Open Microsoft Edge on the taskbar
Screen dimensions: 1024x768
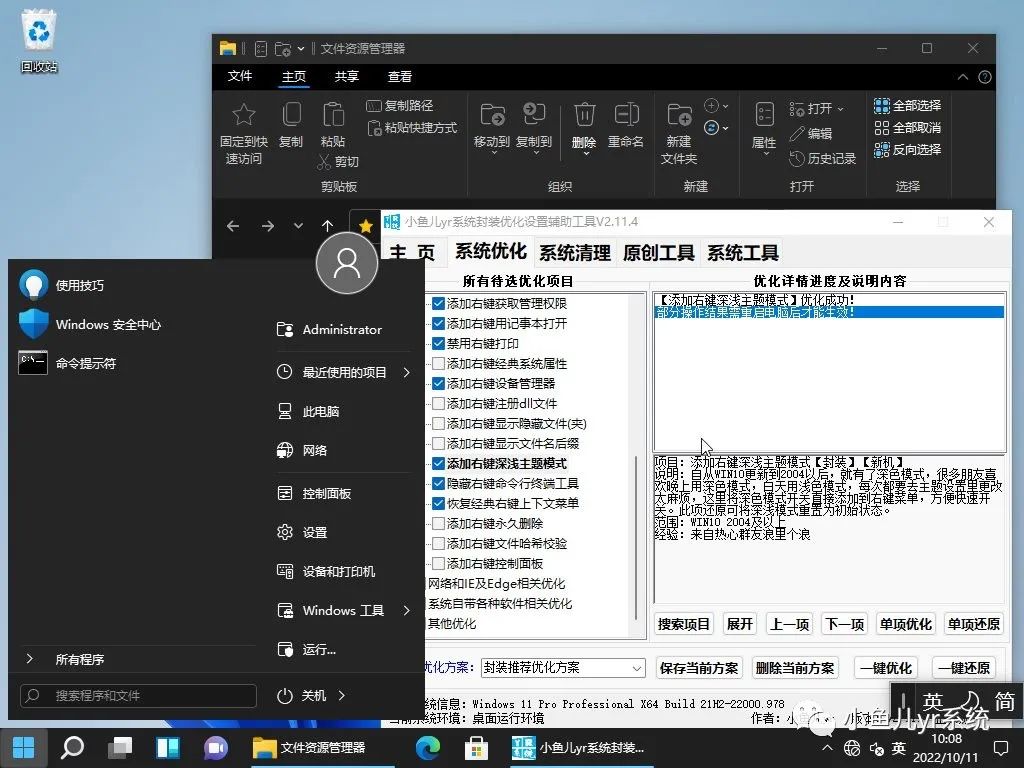428,747
